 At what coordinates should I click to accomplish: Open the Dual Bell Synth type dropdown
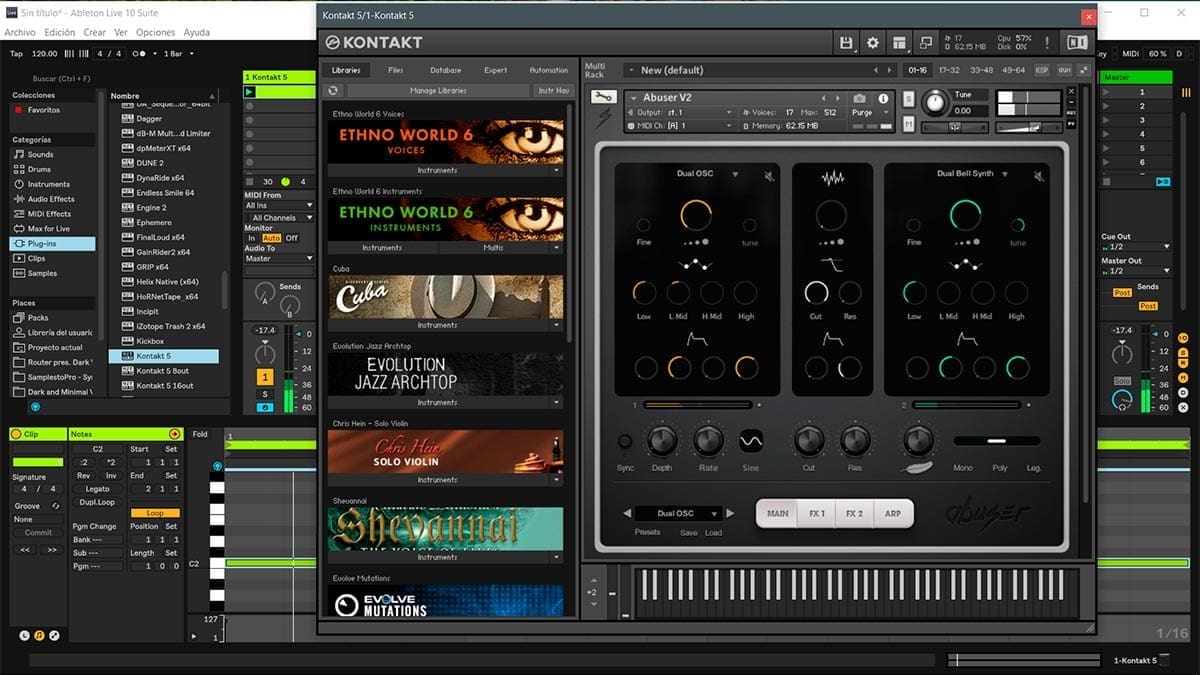pos(1005,174)
